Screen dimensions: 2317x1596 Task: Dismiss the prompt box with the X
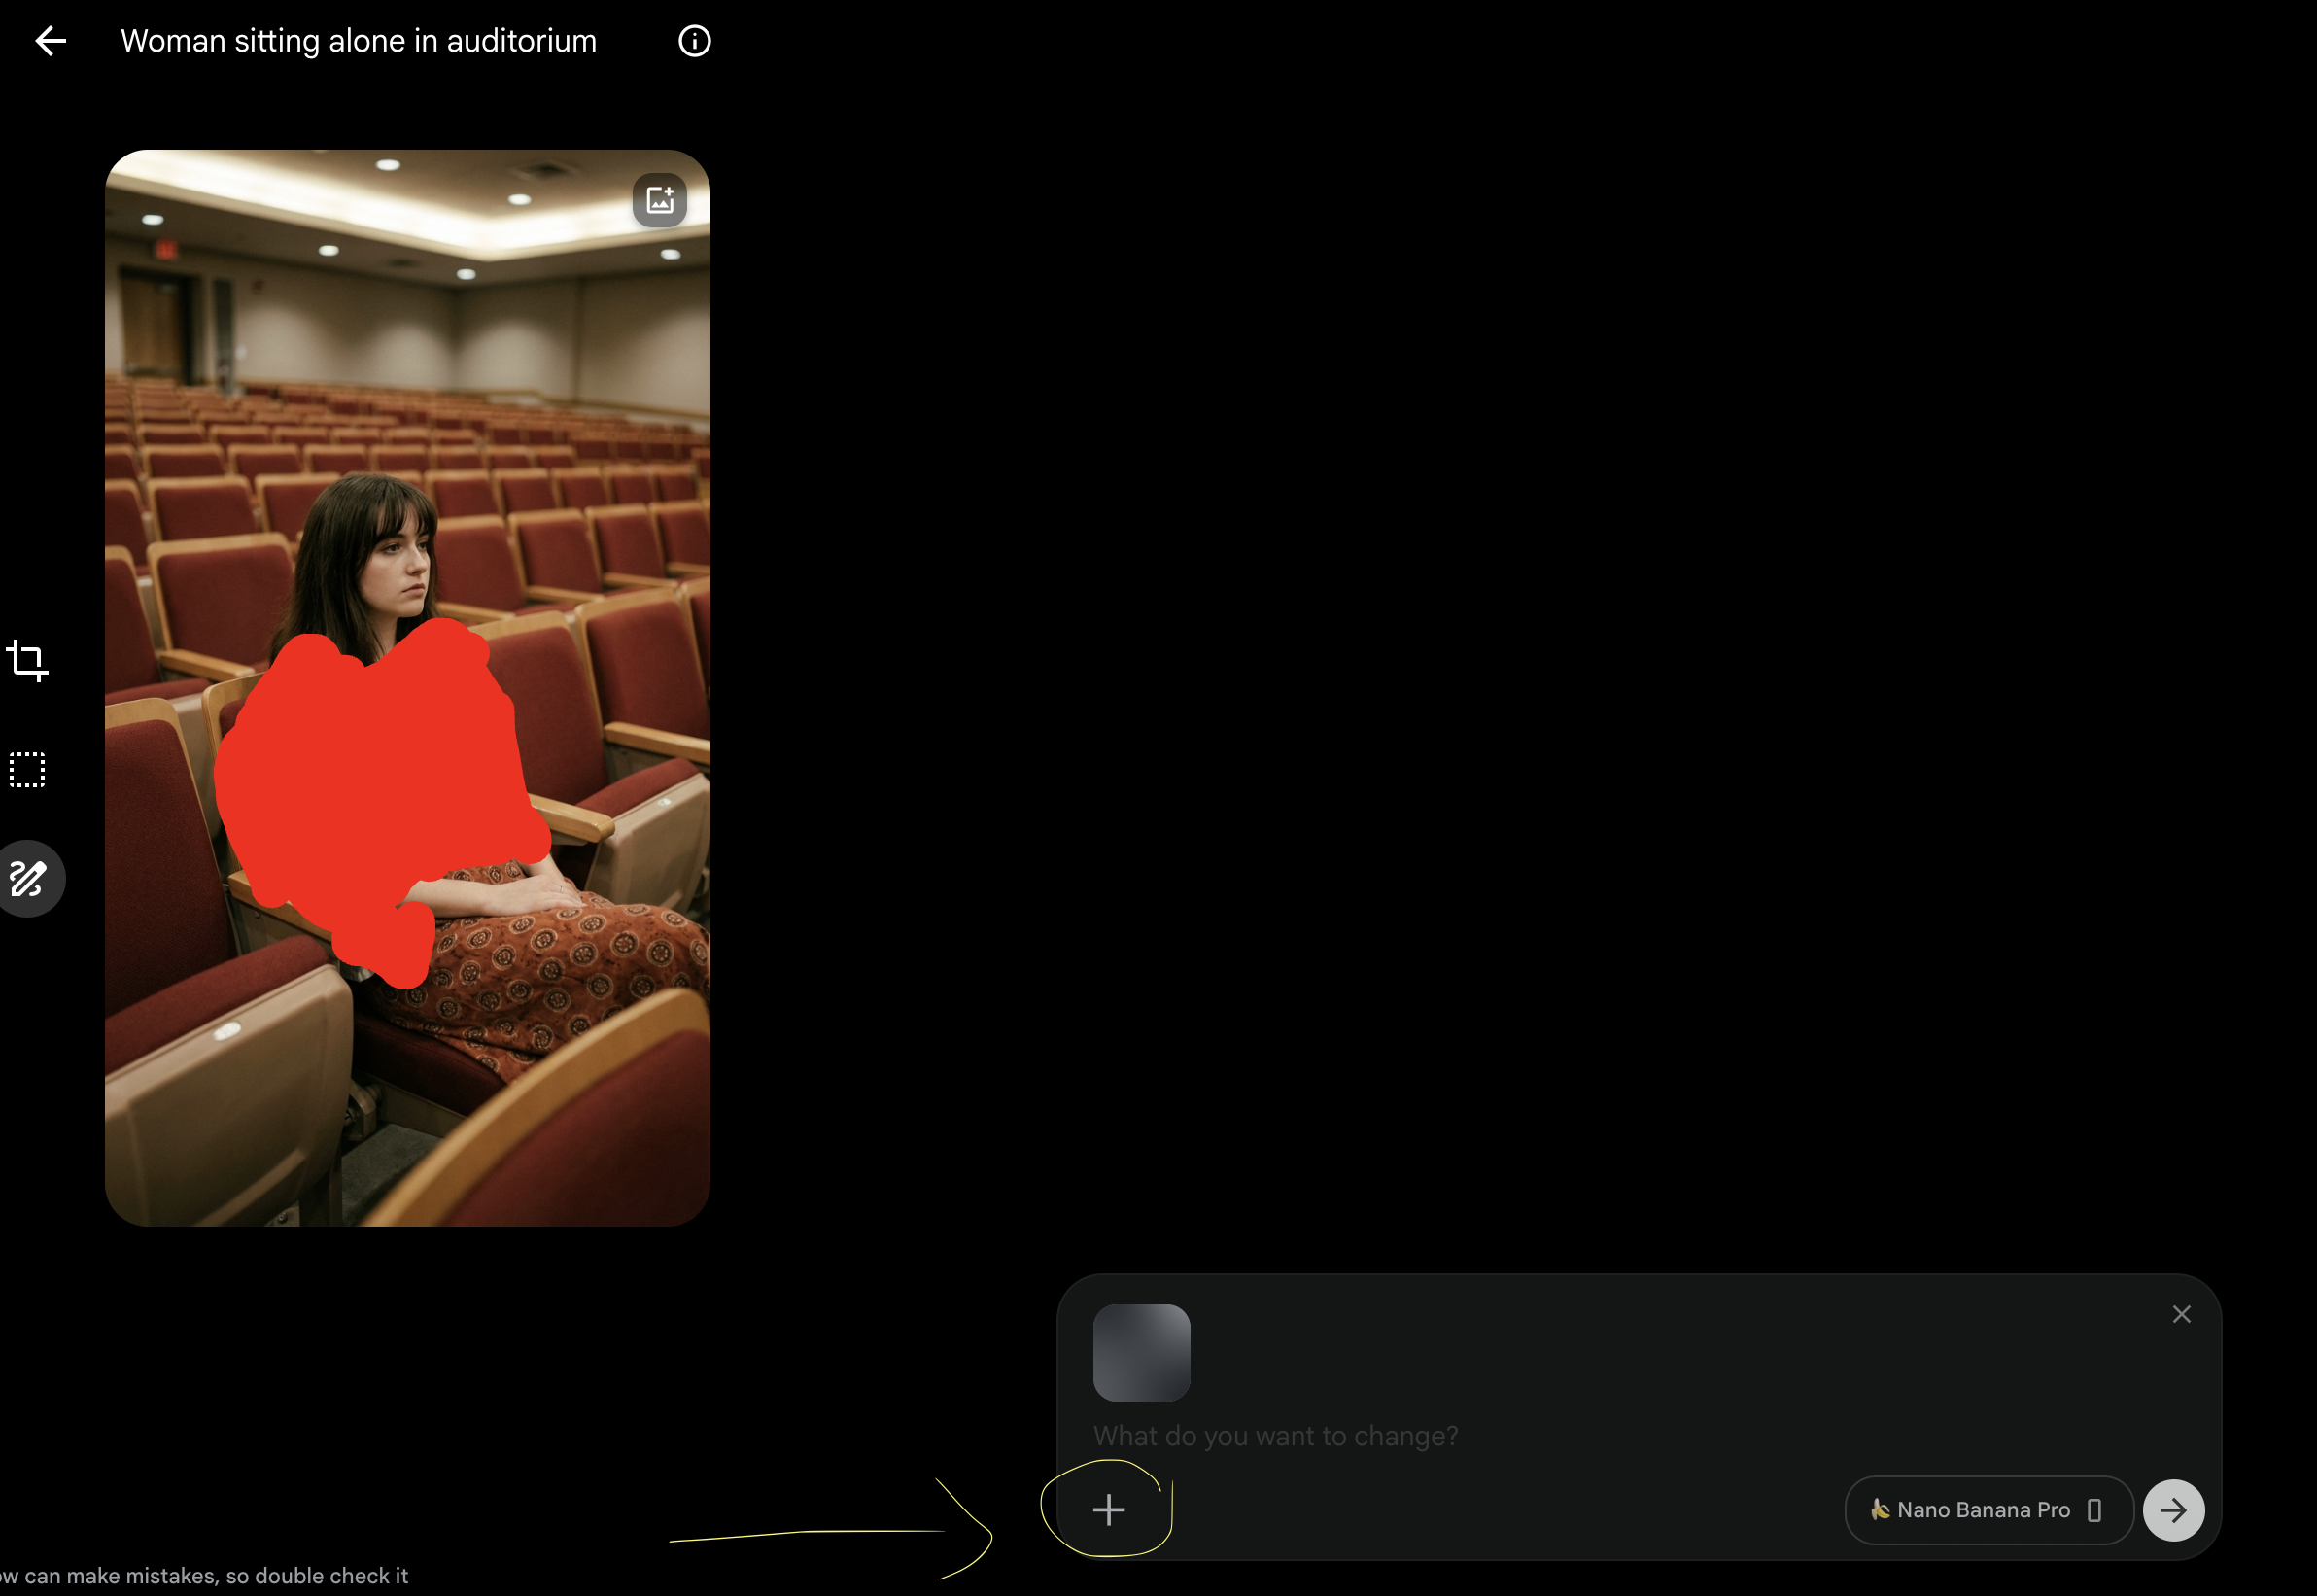point(2181,1314)
